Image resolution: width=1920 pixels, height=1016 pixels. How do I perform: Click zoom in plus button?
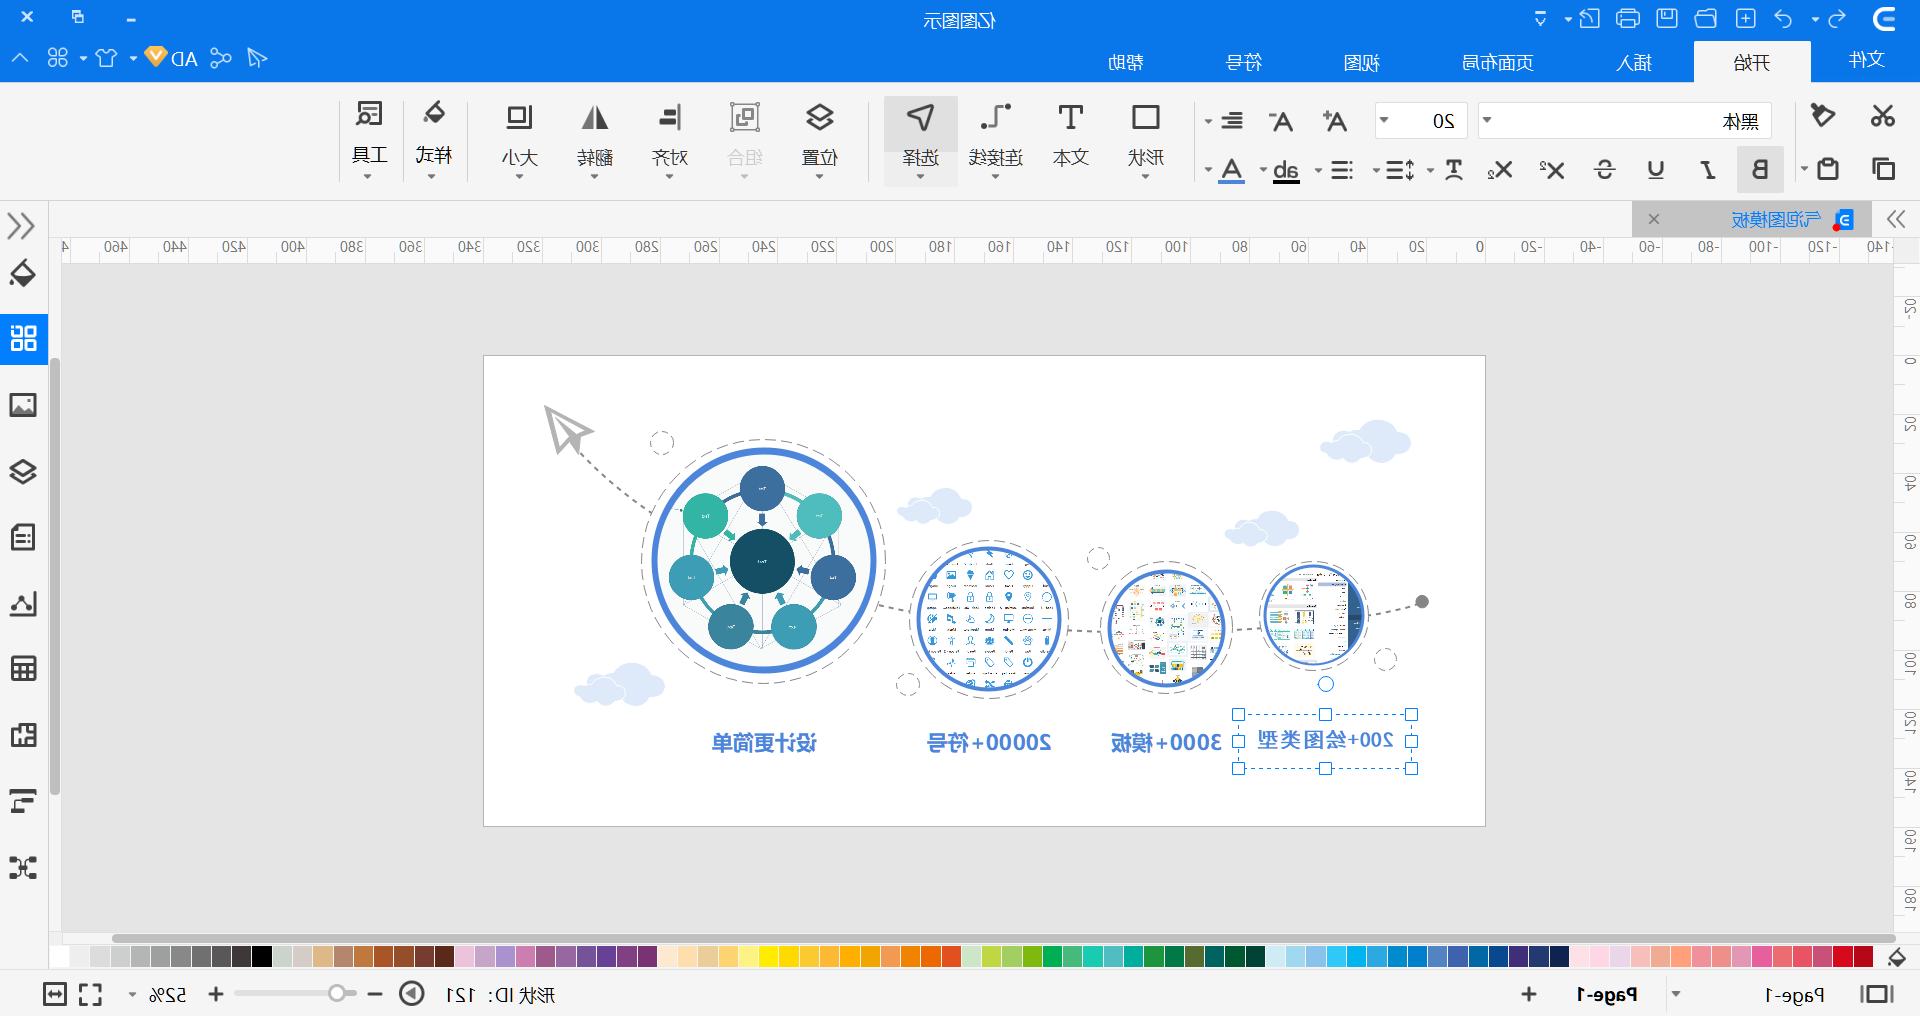pyautogui.click(x=215, y=994)
